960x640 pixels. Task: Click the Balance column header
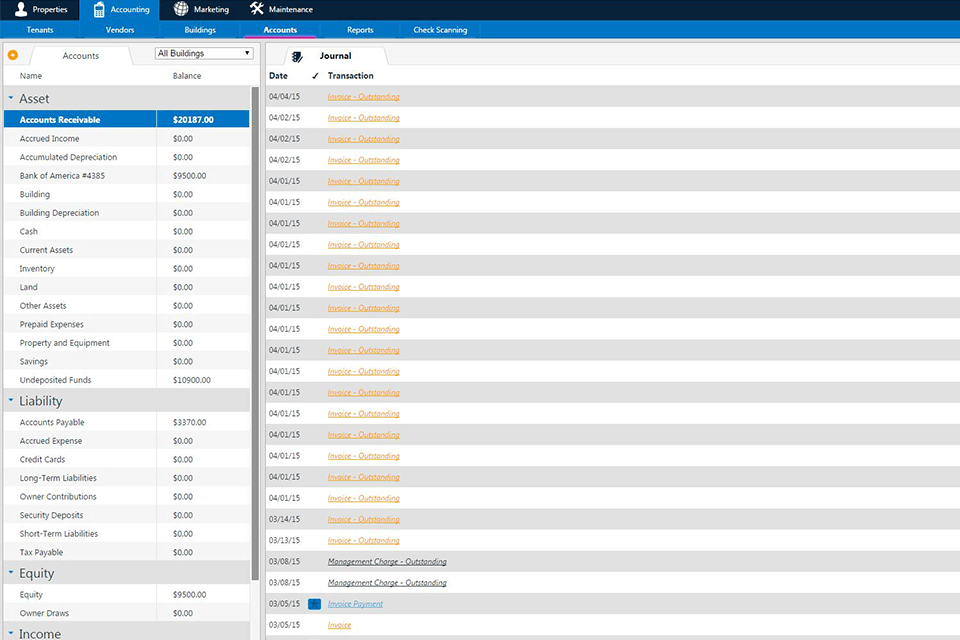186,75
